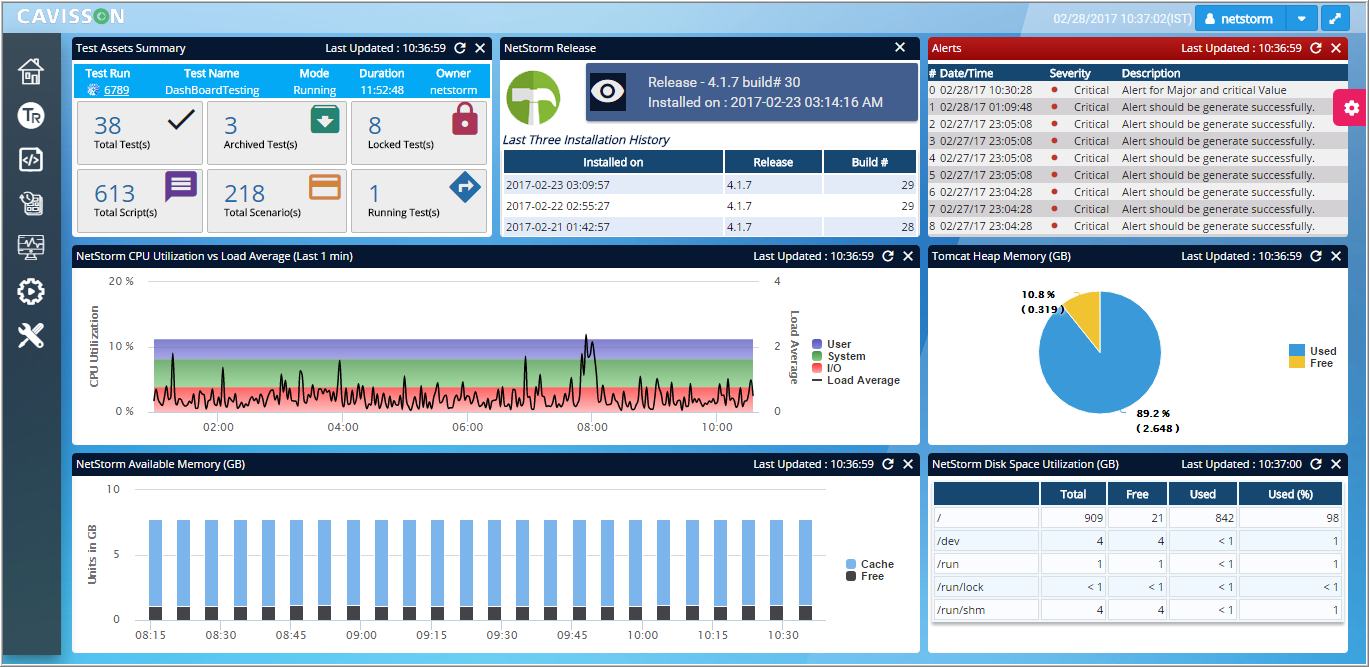The image size is (1369, 667).
Task: Click the Severity column header in Alerts
Action: (x=1070, y=73)
